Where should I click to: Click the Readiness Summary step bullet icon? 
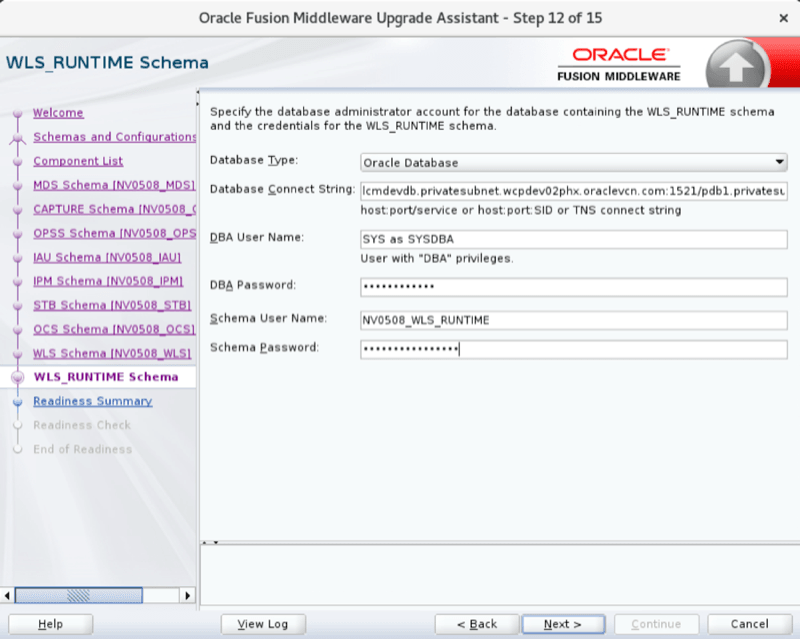point(18,401)
